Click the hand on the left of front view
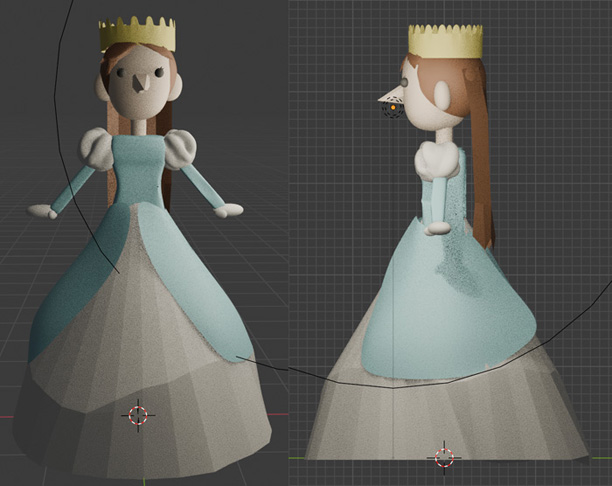The image size is (612, 486). [42, 211]
